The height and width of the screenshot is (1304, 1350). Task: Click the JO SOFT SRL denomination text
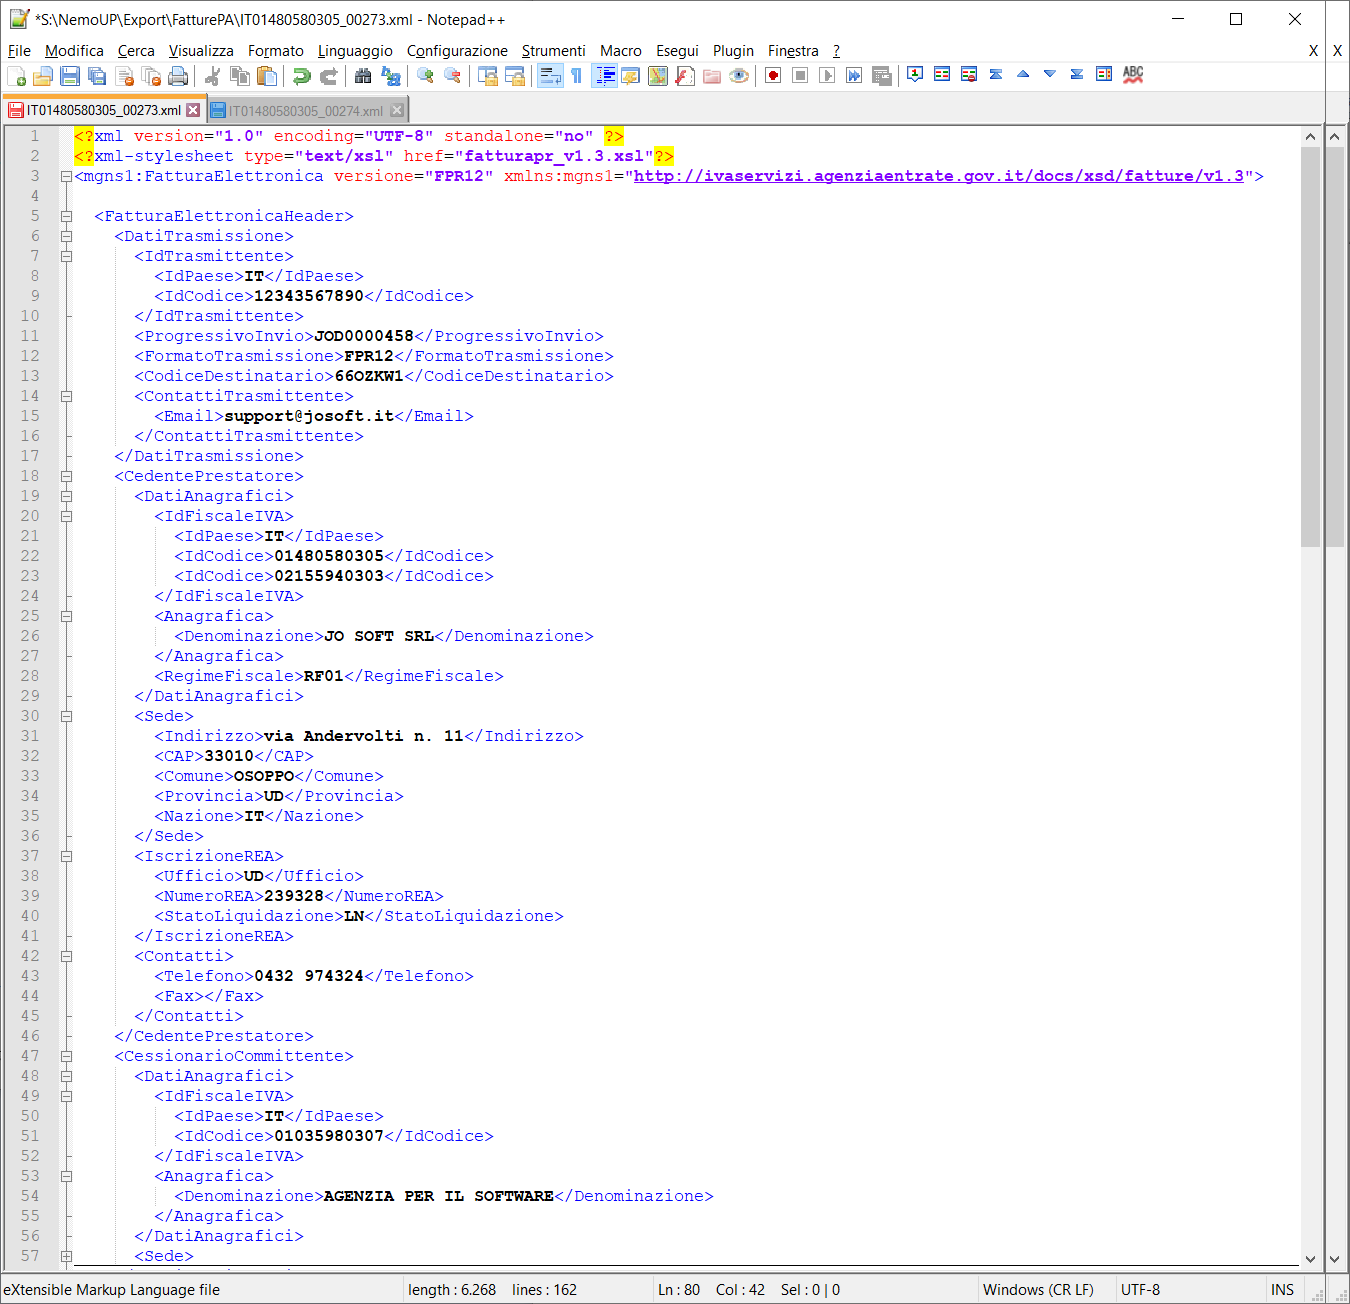coord(379,636)
